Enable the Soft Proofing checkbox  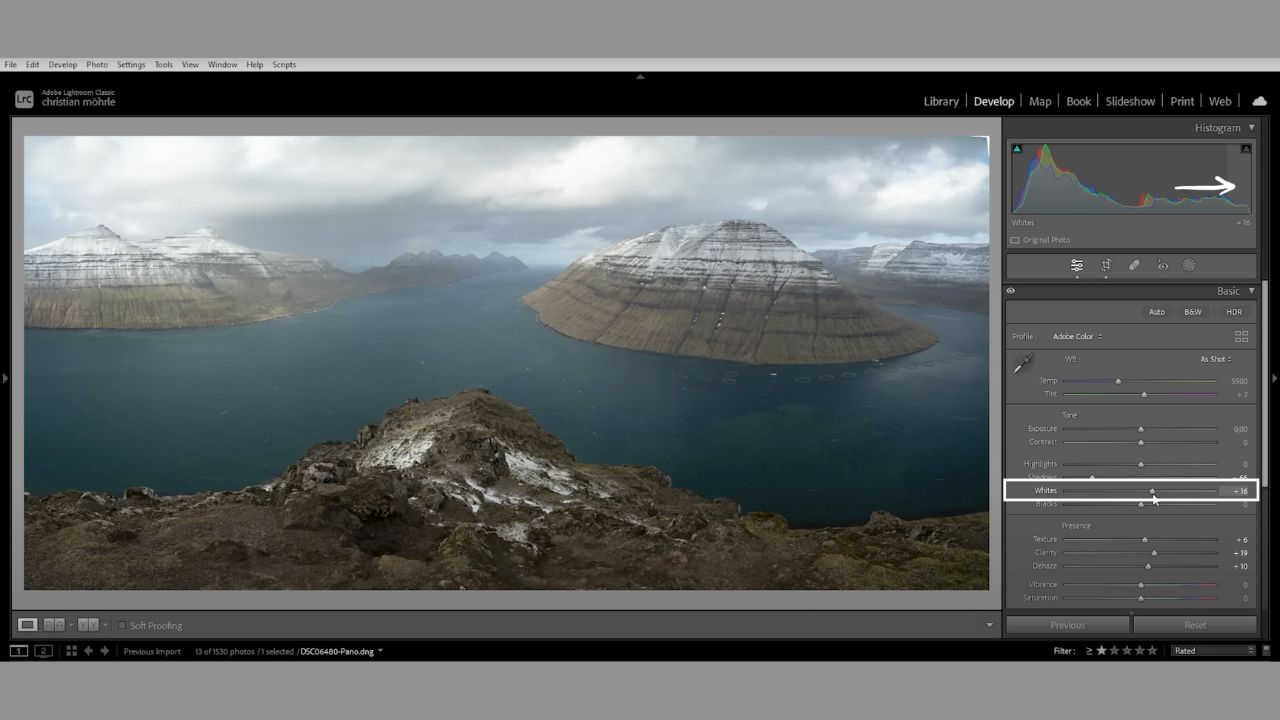tap(122, 626)
